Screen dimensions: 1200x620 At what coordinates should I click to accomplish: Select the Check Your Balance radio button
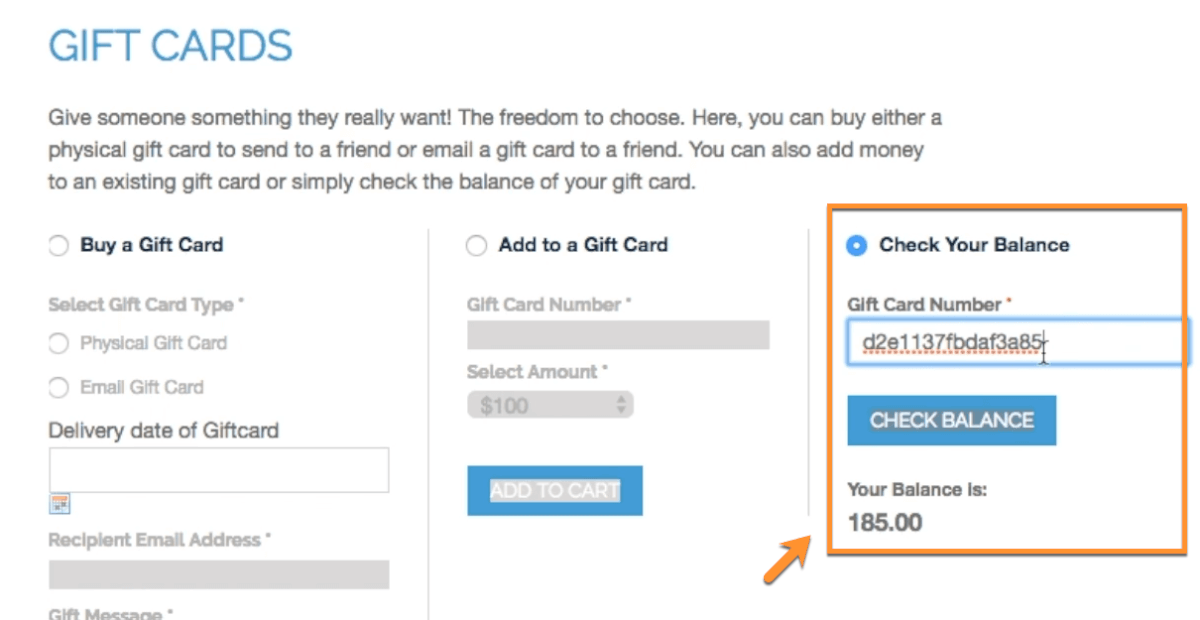[857, 245]
